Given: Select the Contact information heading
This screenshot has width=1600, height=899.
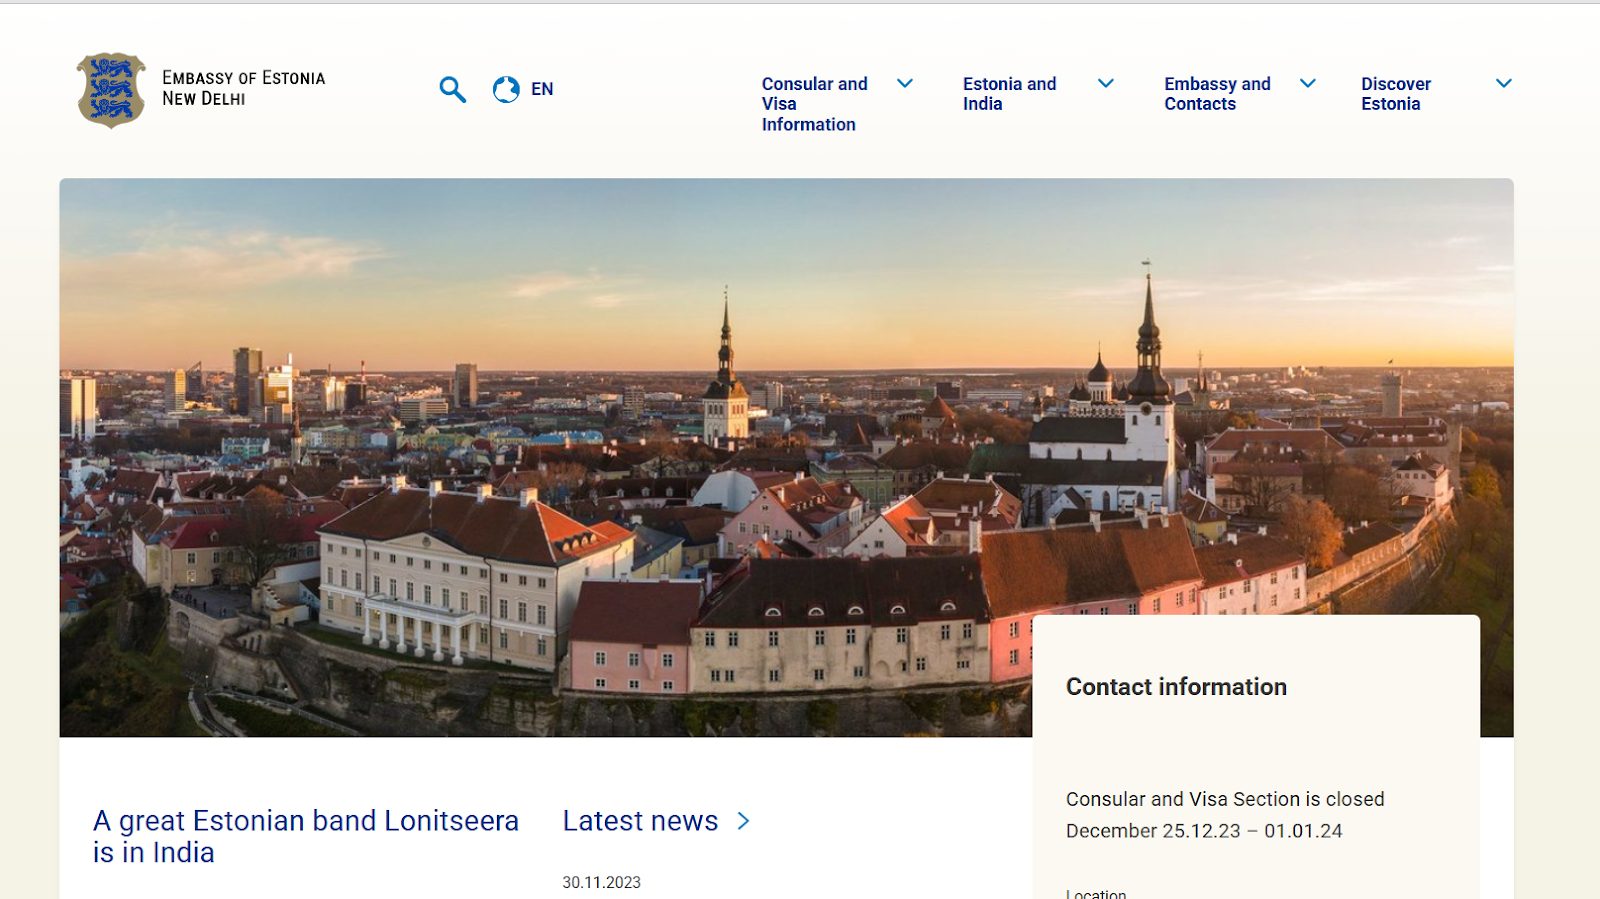Looking at the screenshot, I should [x=1176, y=687].
